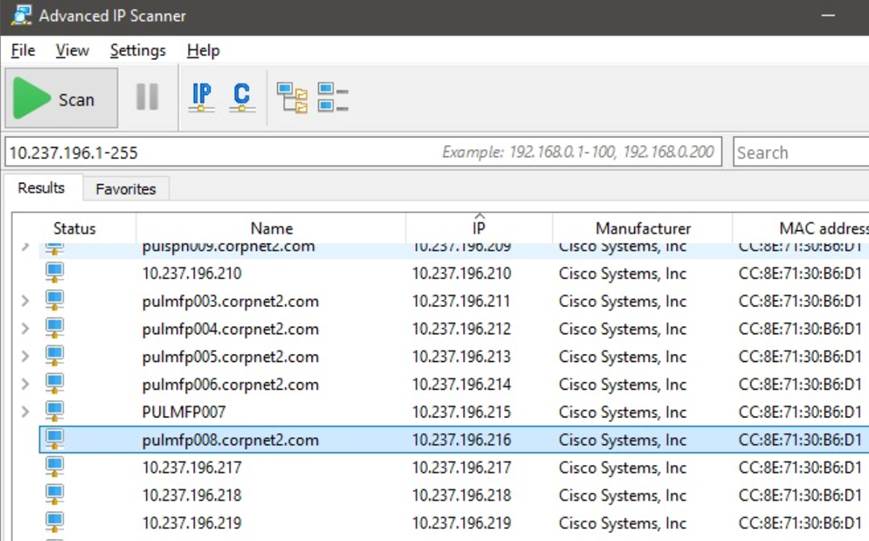Select the pulmfp004.corpnet2.com name
Viewport: 869px width, 541px height.
tap(231, 329)
